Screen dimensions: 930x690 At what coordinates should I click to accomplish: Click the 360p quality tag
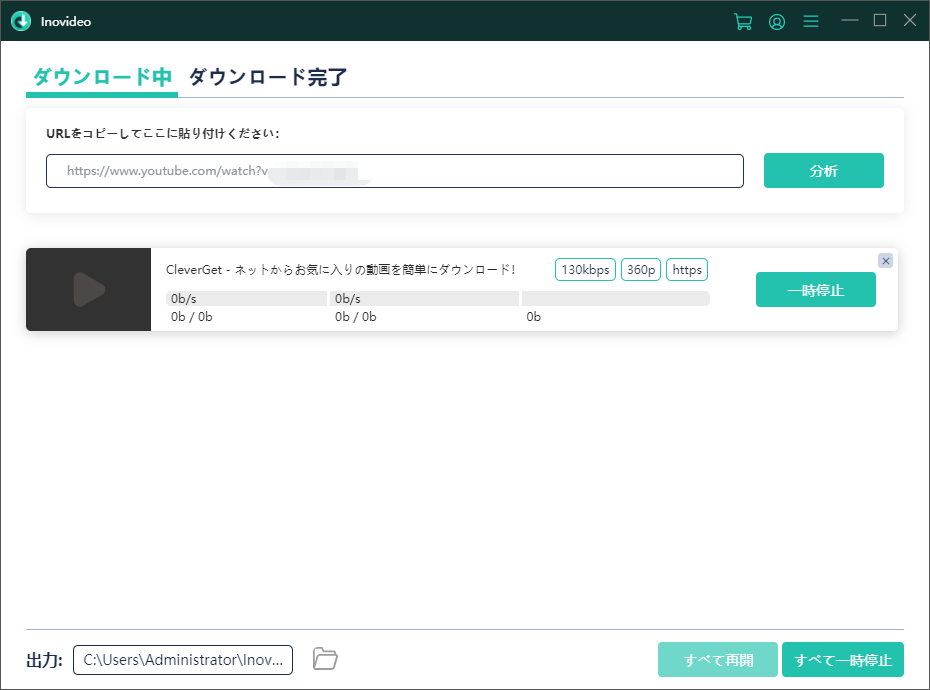coord(641,270)
